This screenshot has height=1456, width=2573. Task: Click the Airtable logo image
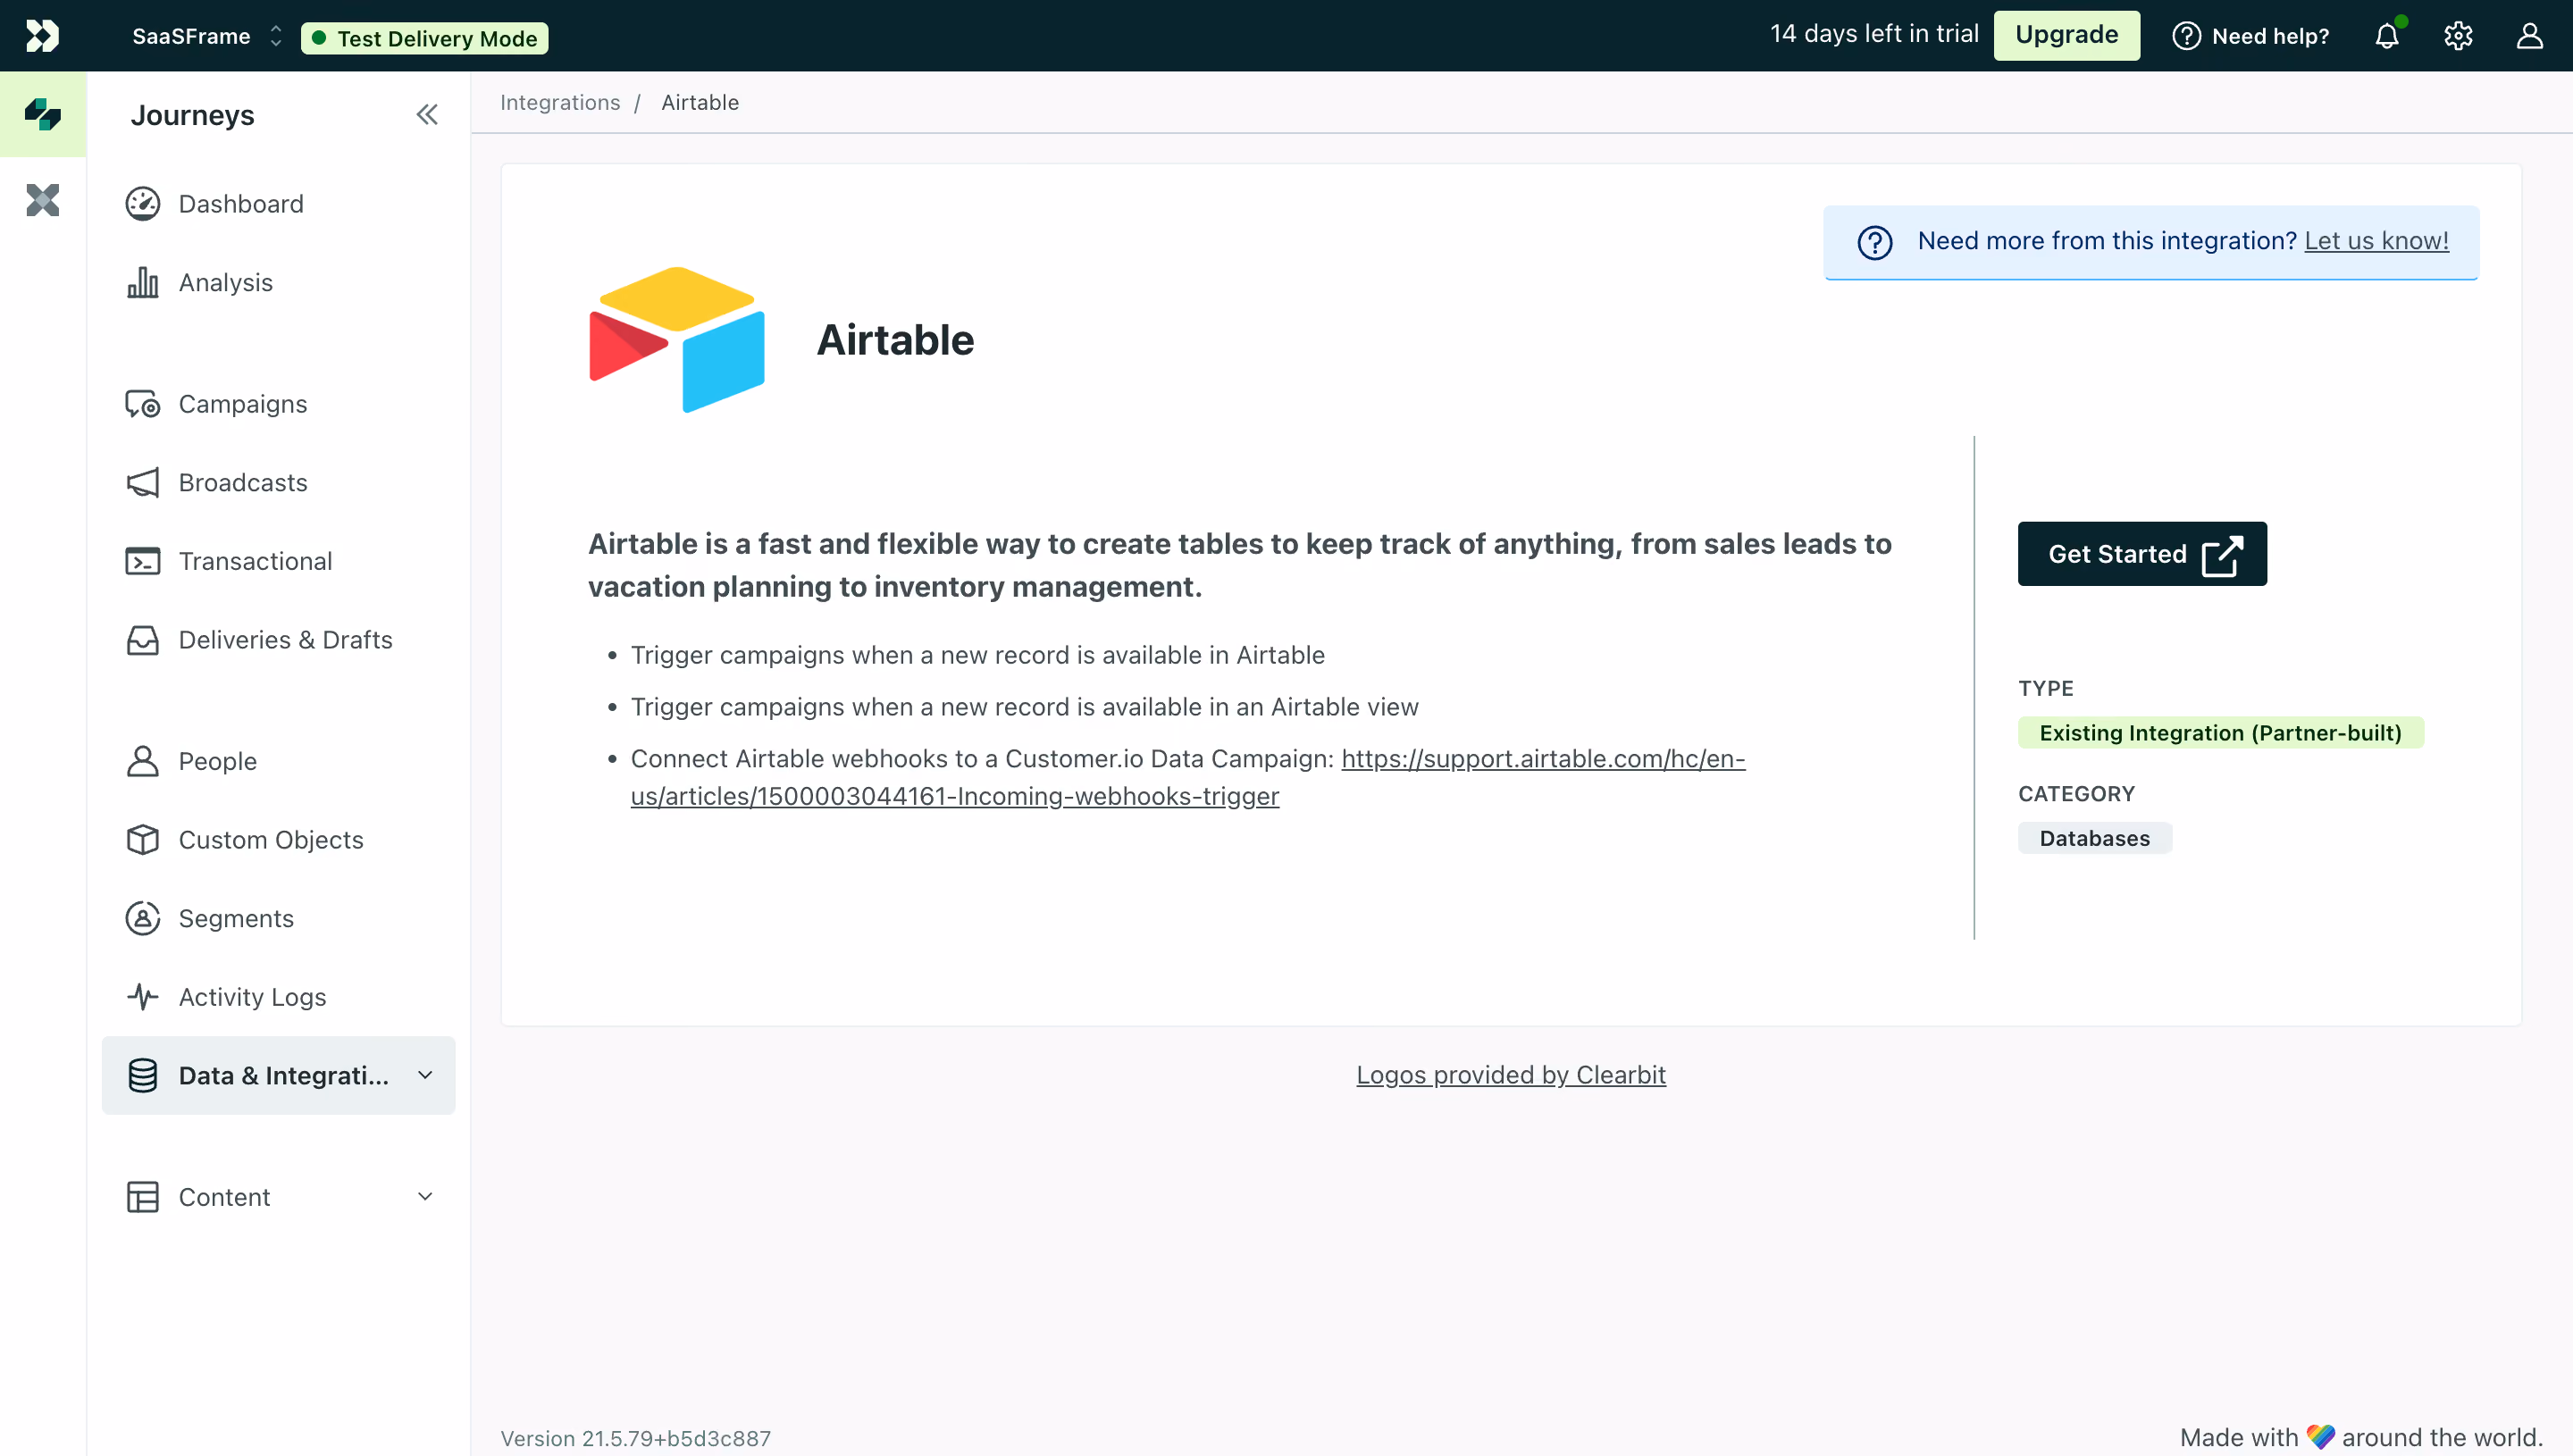[x=677, y=340]
